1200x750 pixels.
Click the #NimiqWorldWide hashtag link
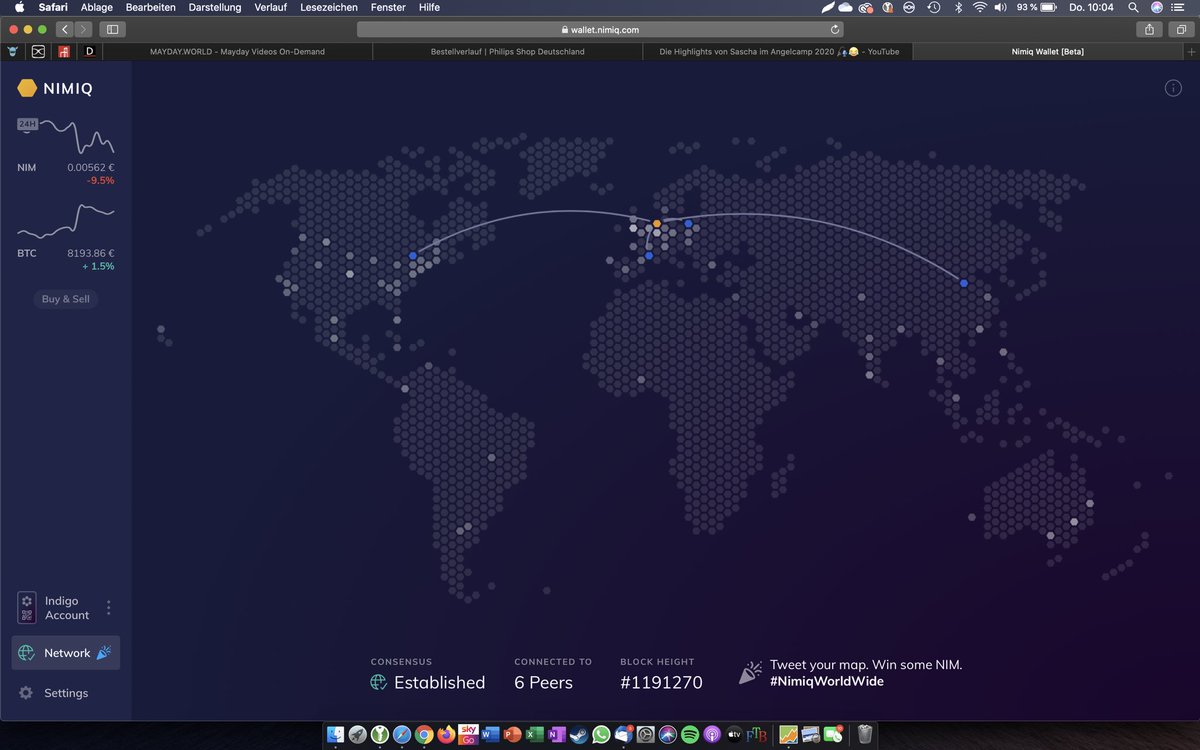pyautogui.click(x=827, y=681)
